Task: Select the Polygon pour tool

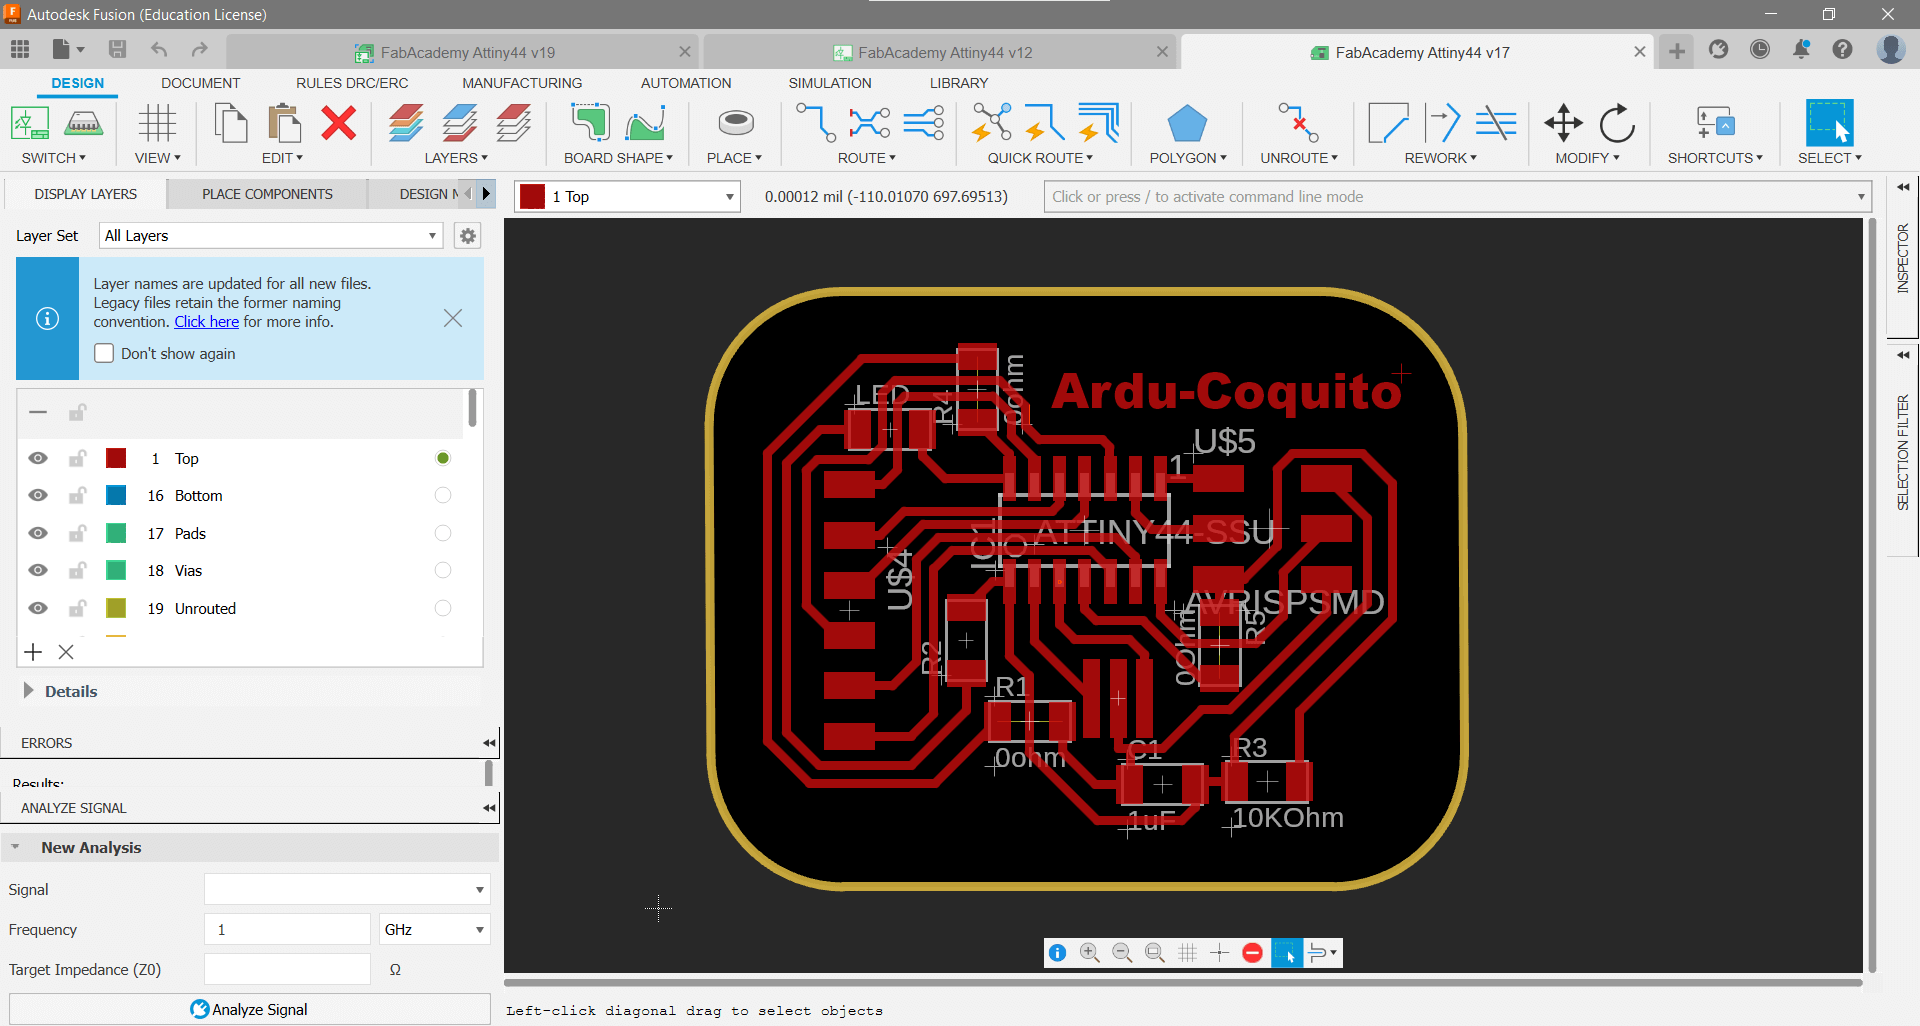Action: tap(1187, 124)
